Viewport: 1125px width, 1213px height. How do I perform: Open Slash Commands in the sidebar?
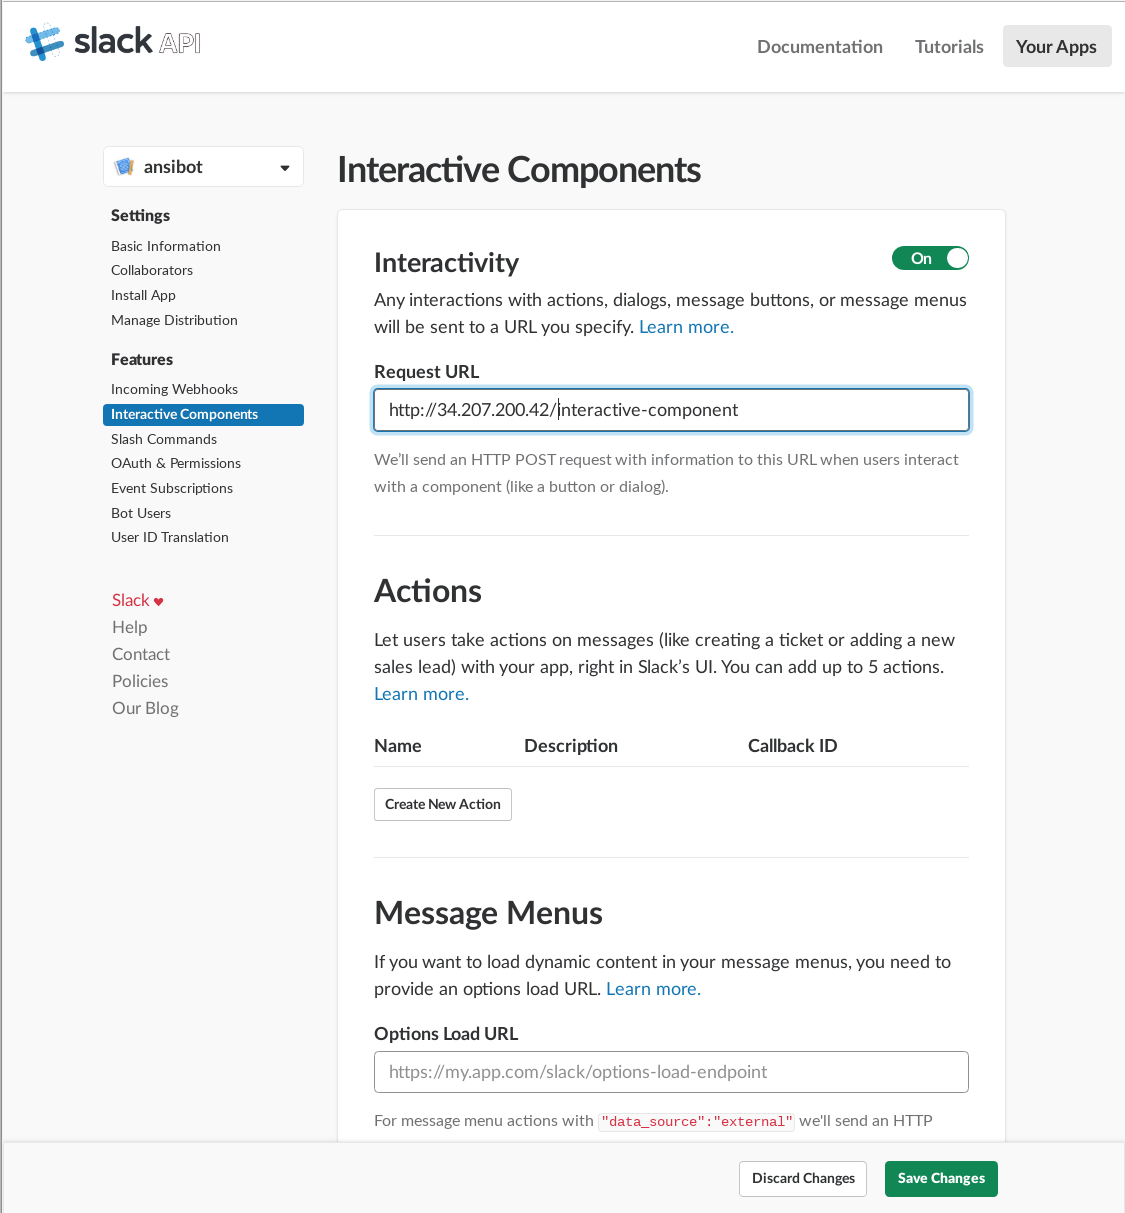[164, 439]
